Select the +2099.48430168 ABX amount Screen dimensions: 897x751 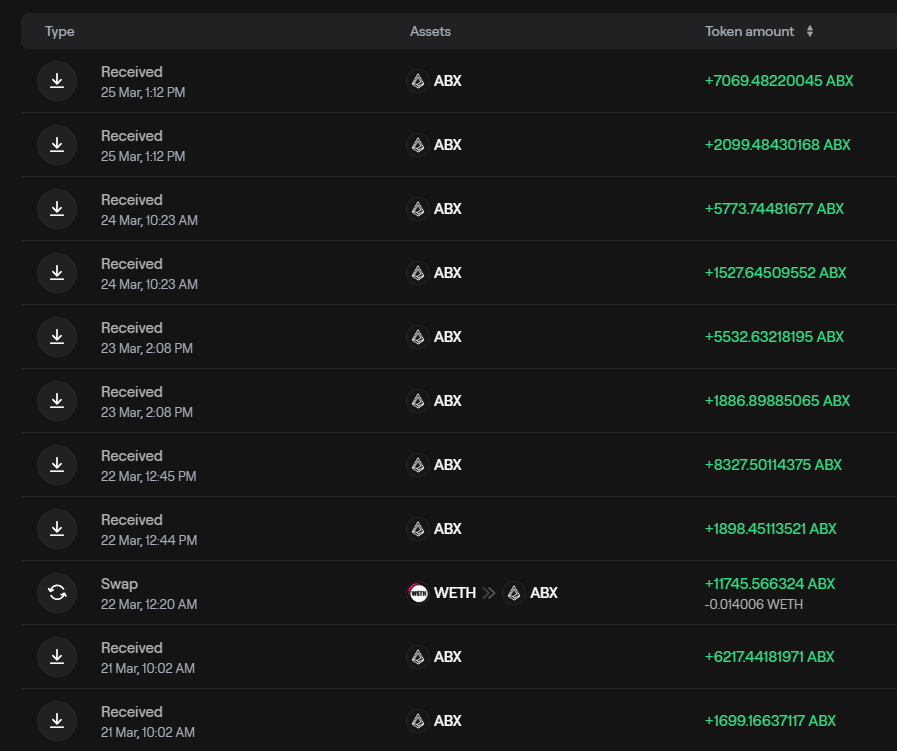pyautogui.click(x=778, y=145)
